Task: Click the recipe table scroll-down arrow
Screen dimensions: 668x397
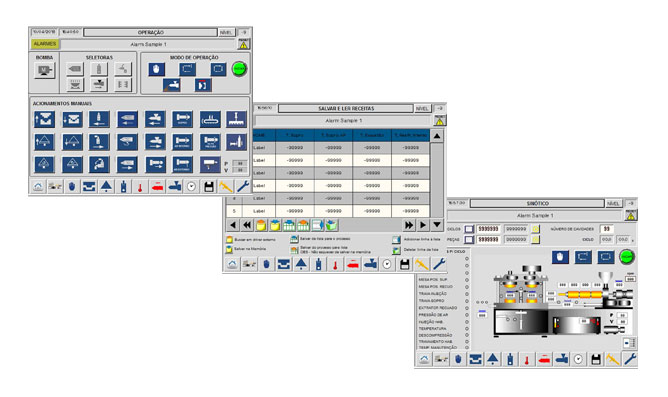Action: [x=437, y=224]
